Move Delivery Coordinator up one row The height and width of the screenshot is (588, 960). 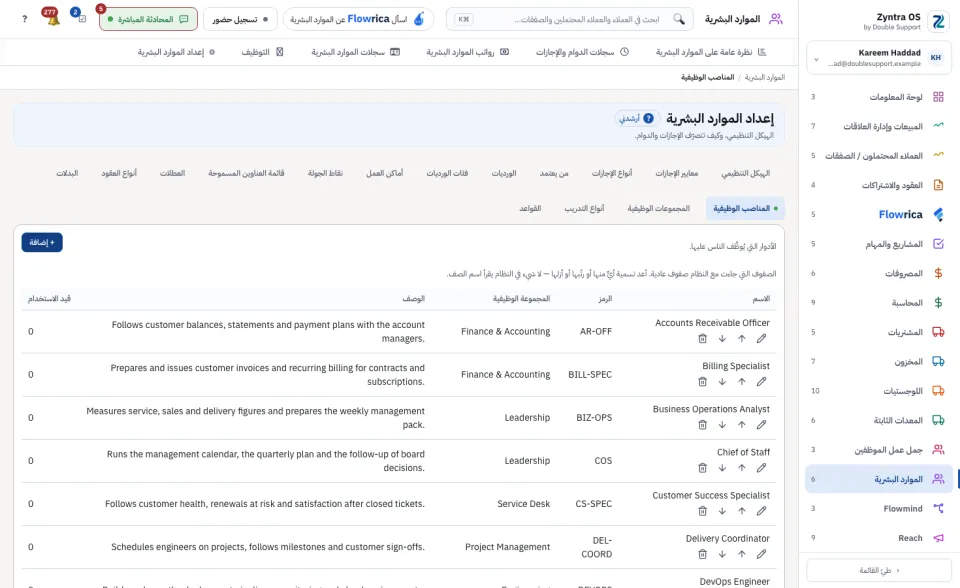coord(741,554)
